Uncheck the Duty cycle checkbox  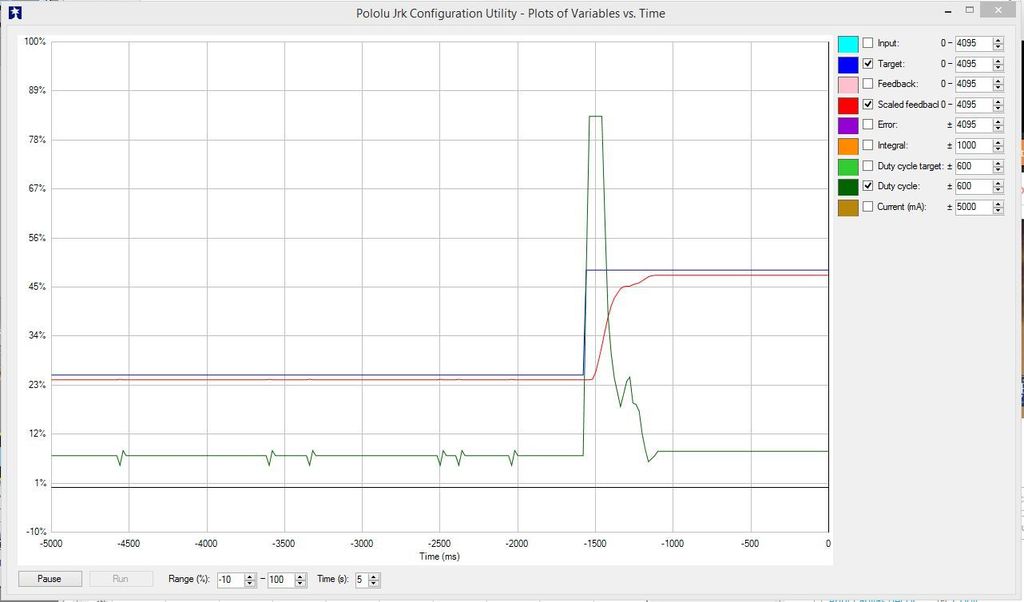pos(868,186)
